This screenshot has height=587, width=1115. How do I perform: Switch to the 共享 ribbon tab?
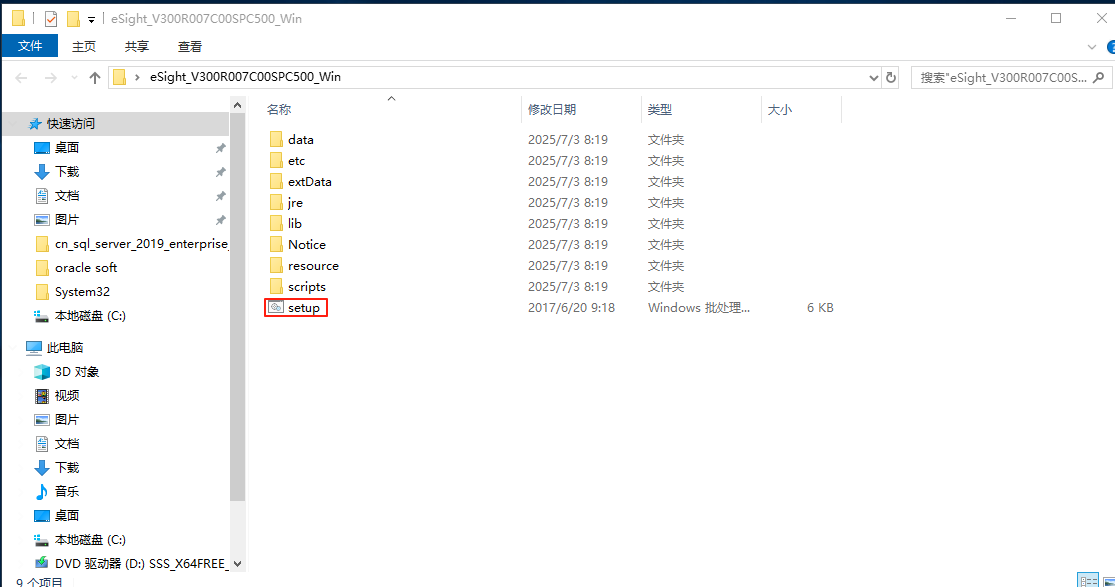pyautogui.click(x=137, y=46)
